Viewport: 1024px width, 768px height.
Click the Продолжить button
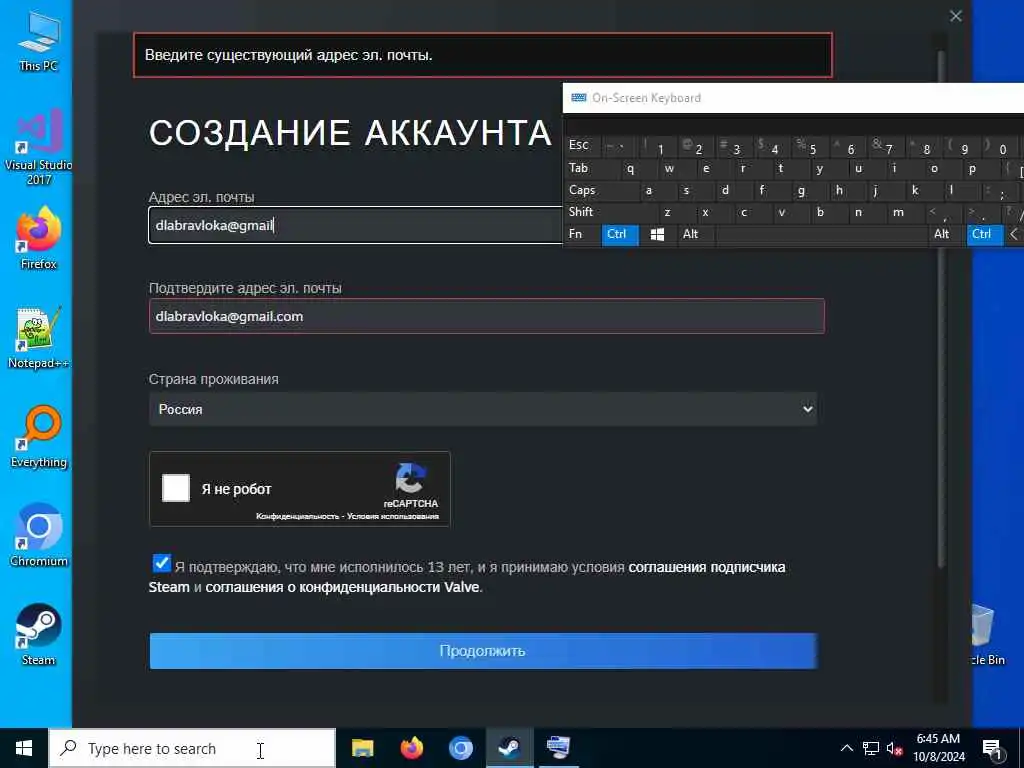483,651
